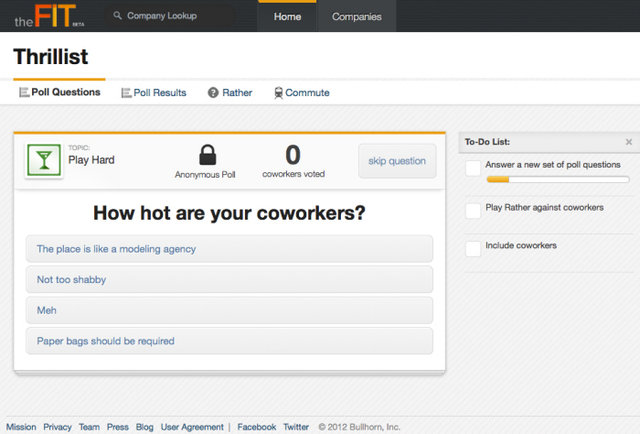Click the 'Play Hard' topic label
This screenshot has height=434, width=640.
[x=91, y=160]
